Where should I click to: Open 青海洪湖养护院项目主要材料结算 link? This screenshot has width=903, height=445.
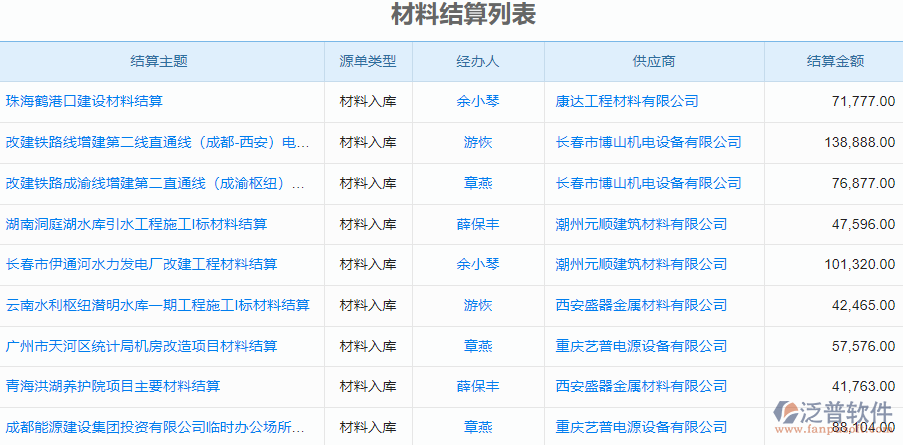click(113, 386)
